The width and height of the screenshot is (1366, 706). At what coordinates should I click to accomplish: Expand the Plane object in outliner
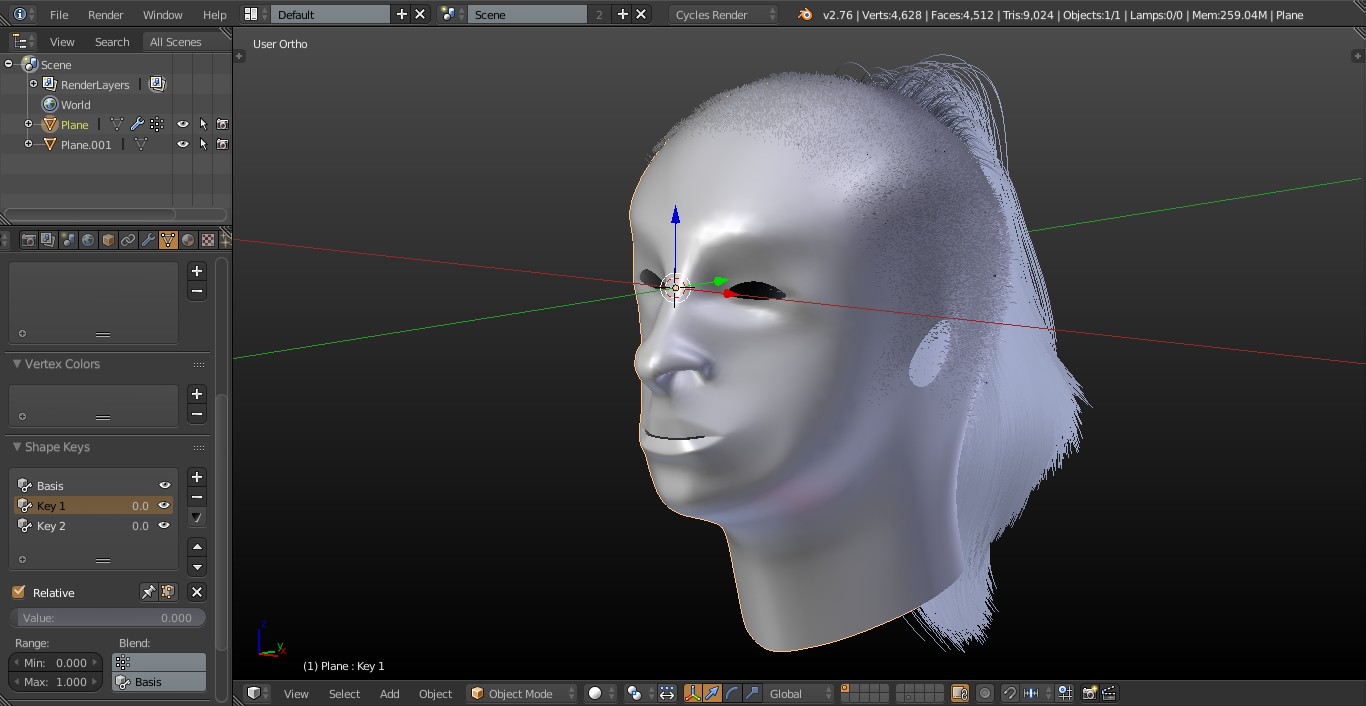pyautogui.click(x=29, y=124)
